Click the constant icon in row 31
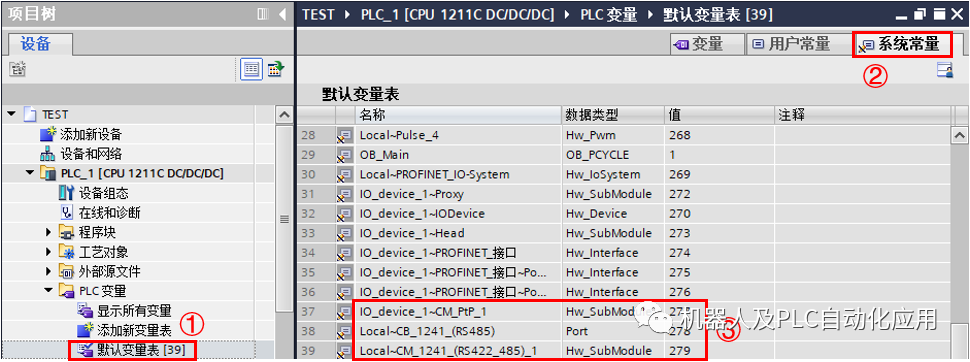This screenshot has width=970, height=362. [345, 194]
